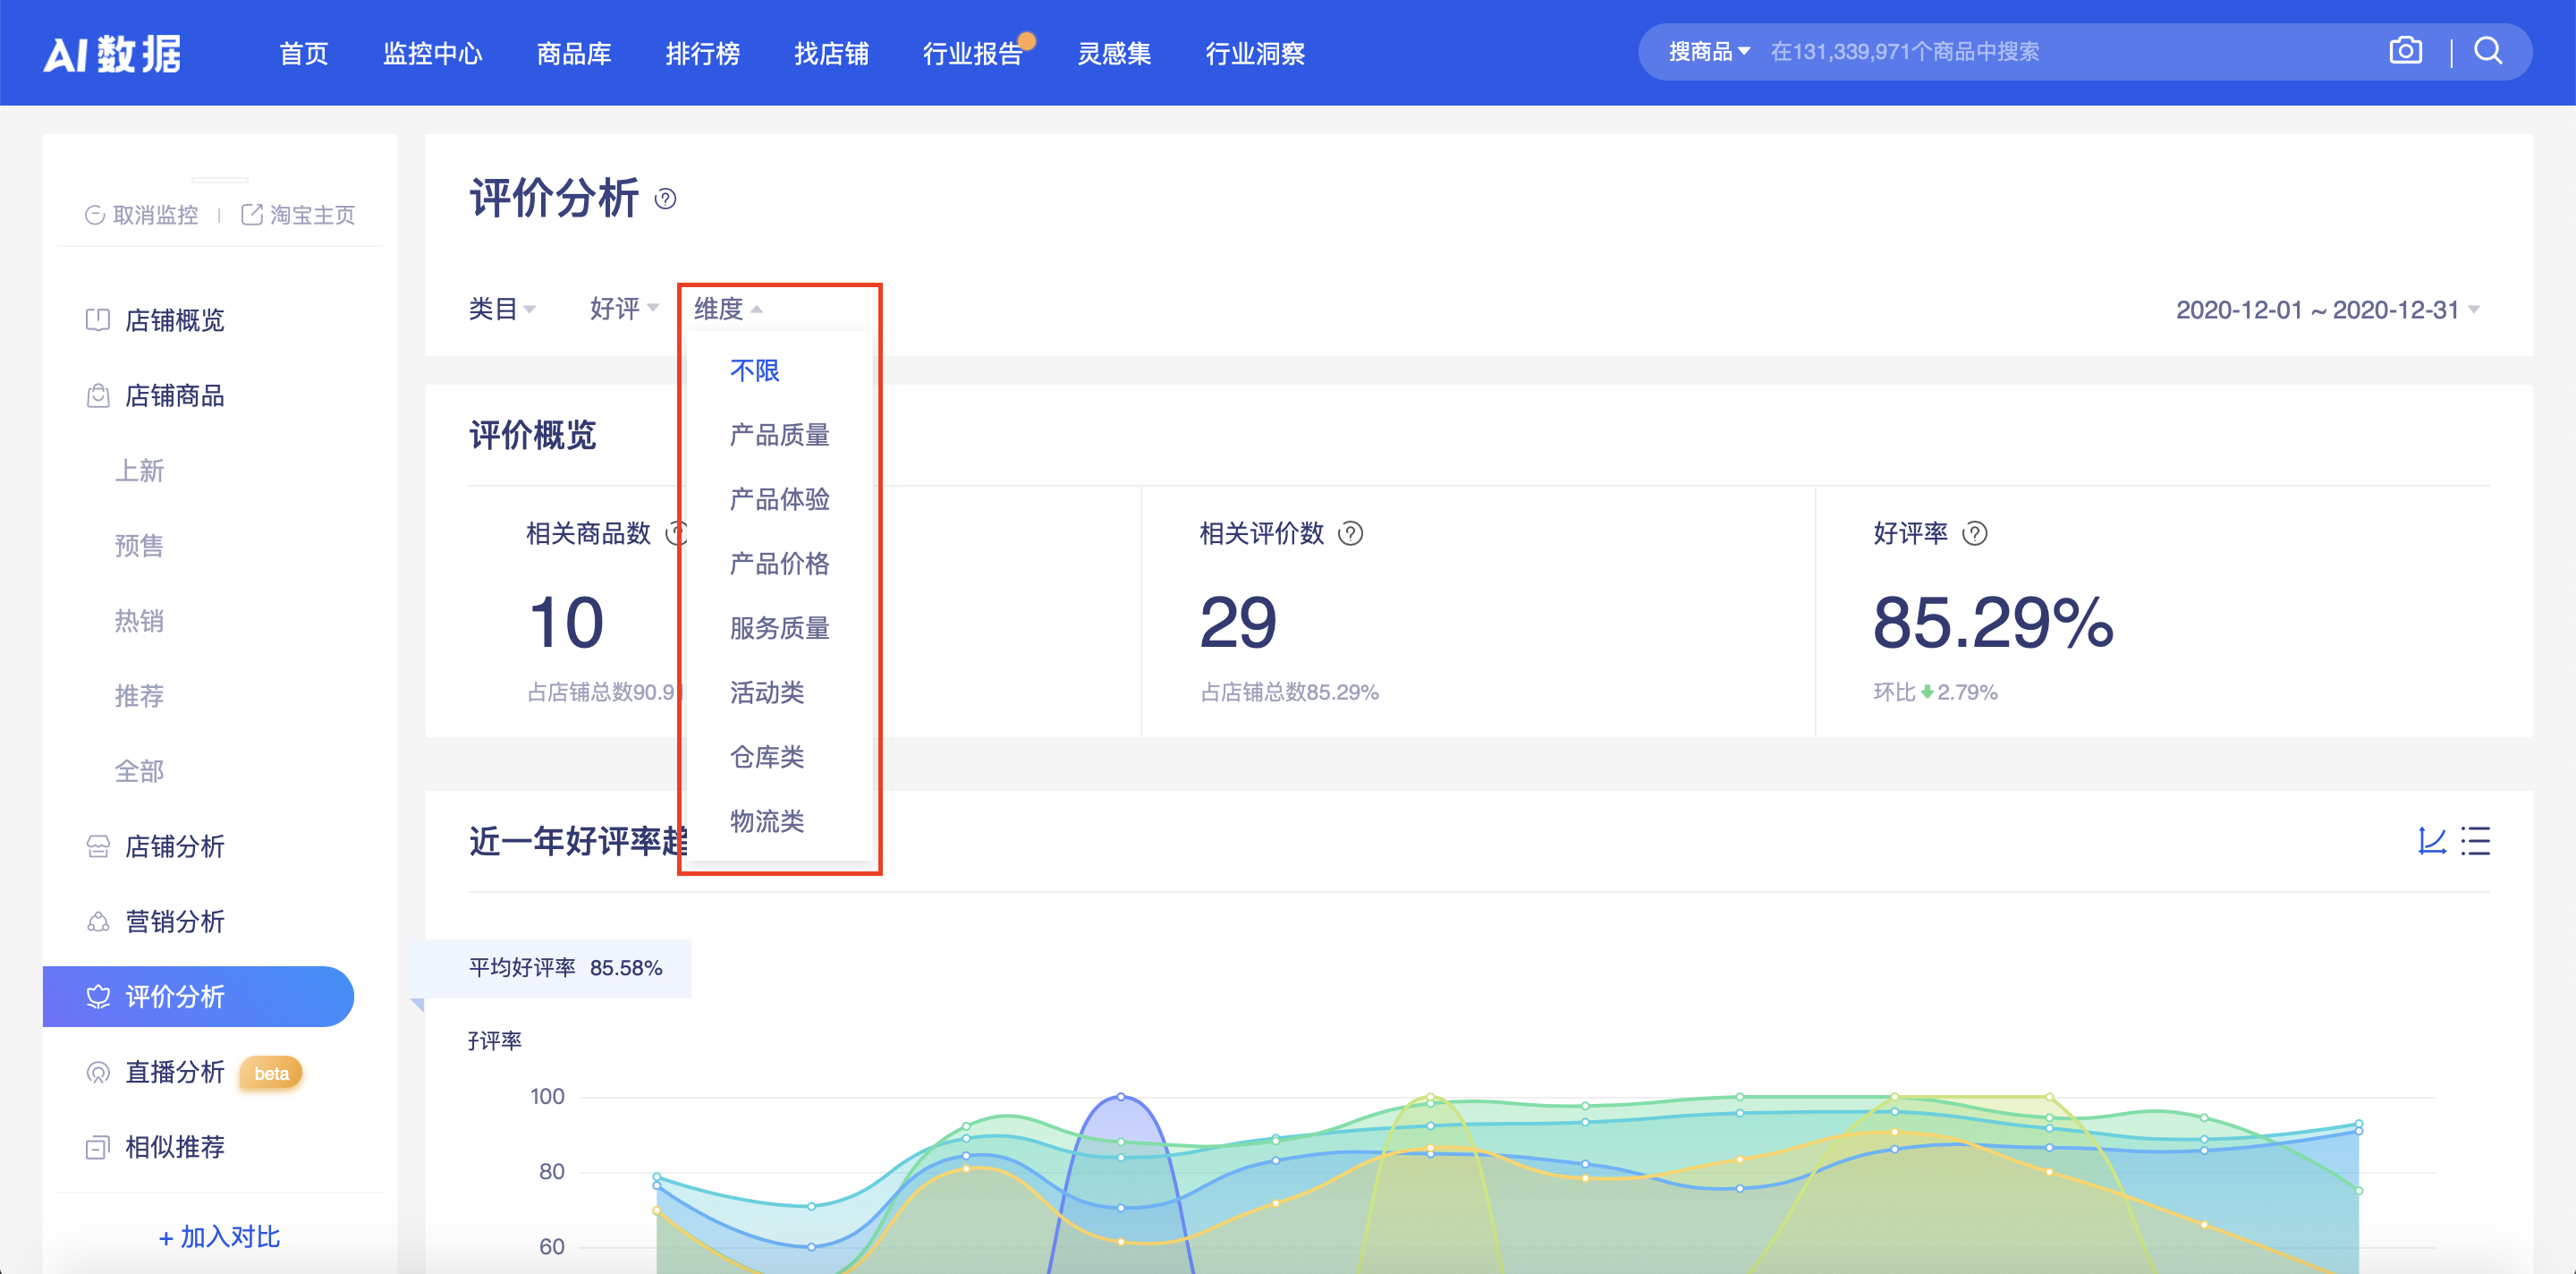Click the 取消监控 icon
Viewport: 2576px width, 1274px height.
tap(95, 215)
